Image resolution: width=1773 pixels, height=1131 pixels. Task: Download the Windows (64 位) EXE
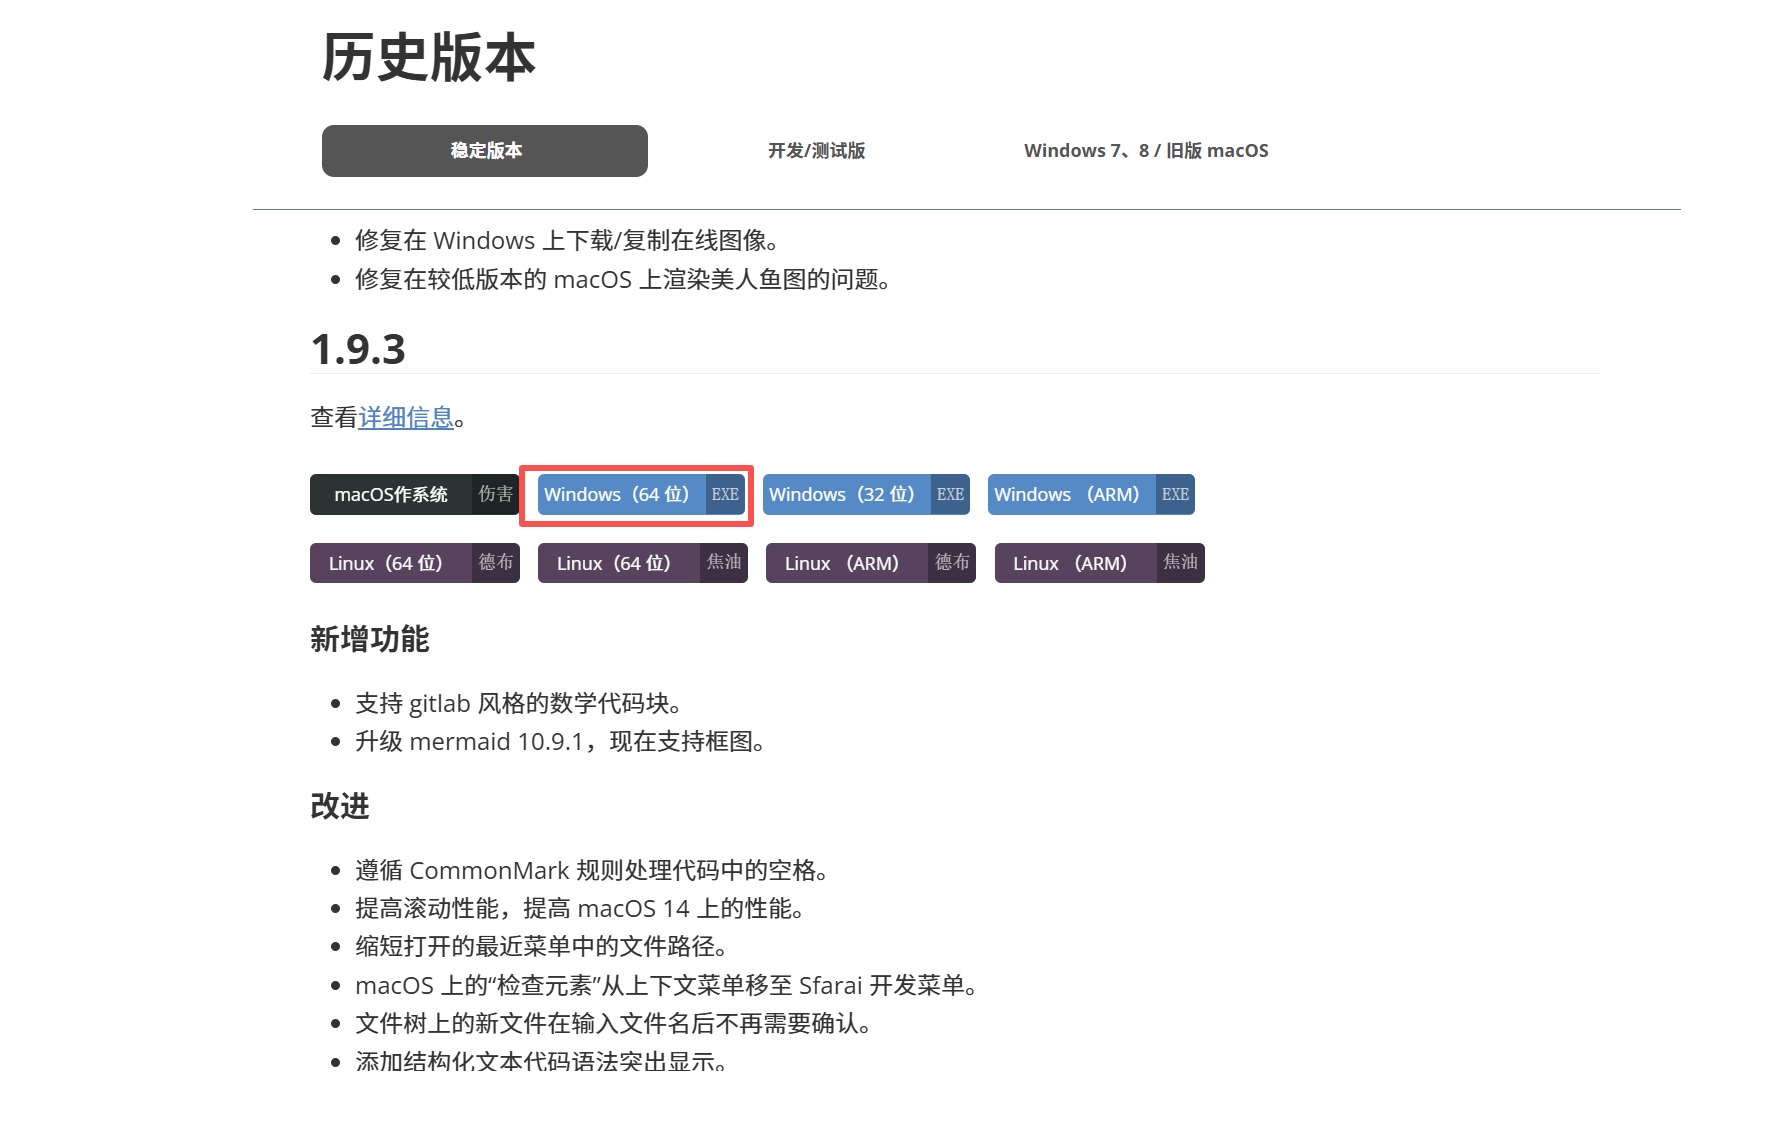(641, 494)
